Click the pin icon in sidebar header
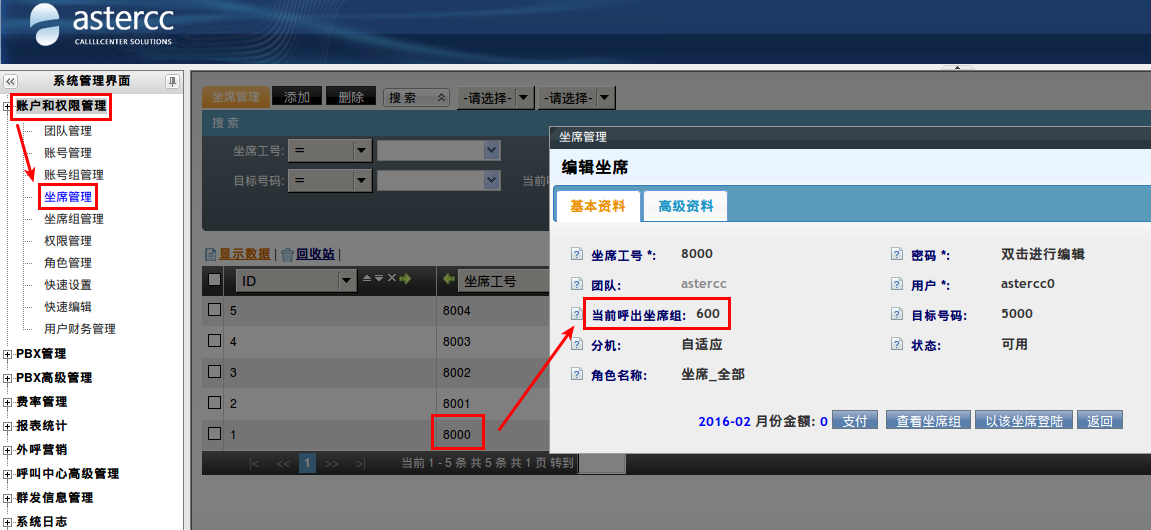Image resolution: width=1151 pixels, height=530 pixels. [172, 81]
